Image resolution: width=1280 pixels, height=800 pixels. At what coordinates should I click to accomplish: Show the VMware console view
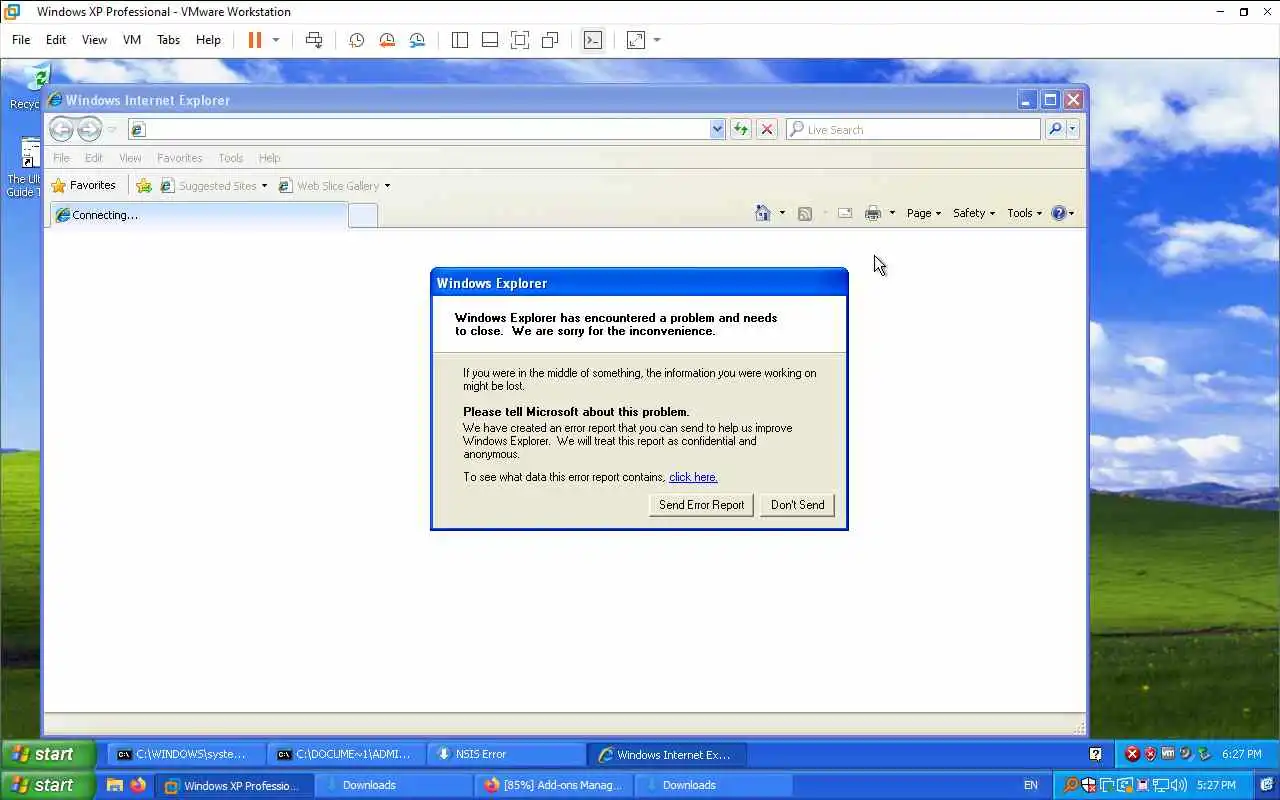tap(593, 40)
